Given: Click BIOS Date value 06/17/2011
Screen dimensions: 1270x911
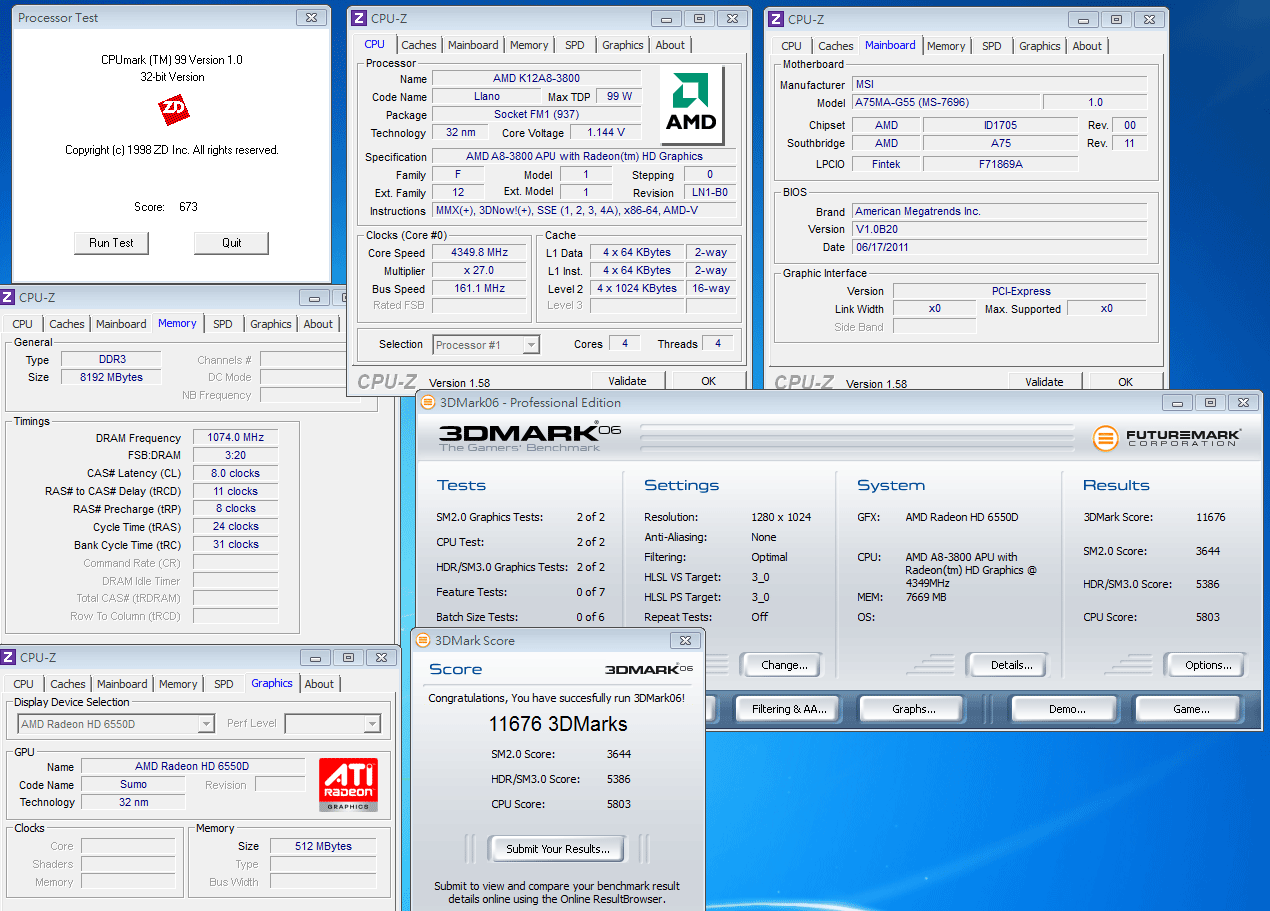Looking at the screenshot, I should tap(998, 247).
